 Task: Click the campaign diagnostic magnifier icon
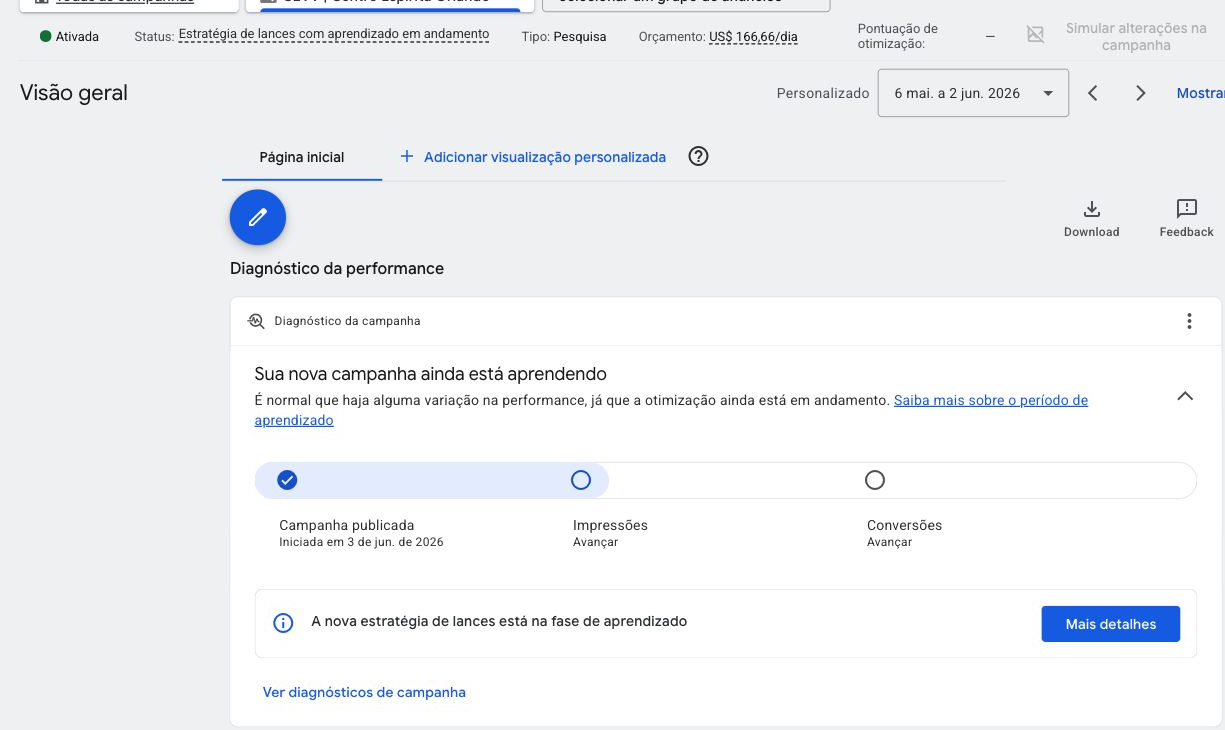tap(256, 321)
